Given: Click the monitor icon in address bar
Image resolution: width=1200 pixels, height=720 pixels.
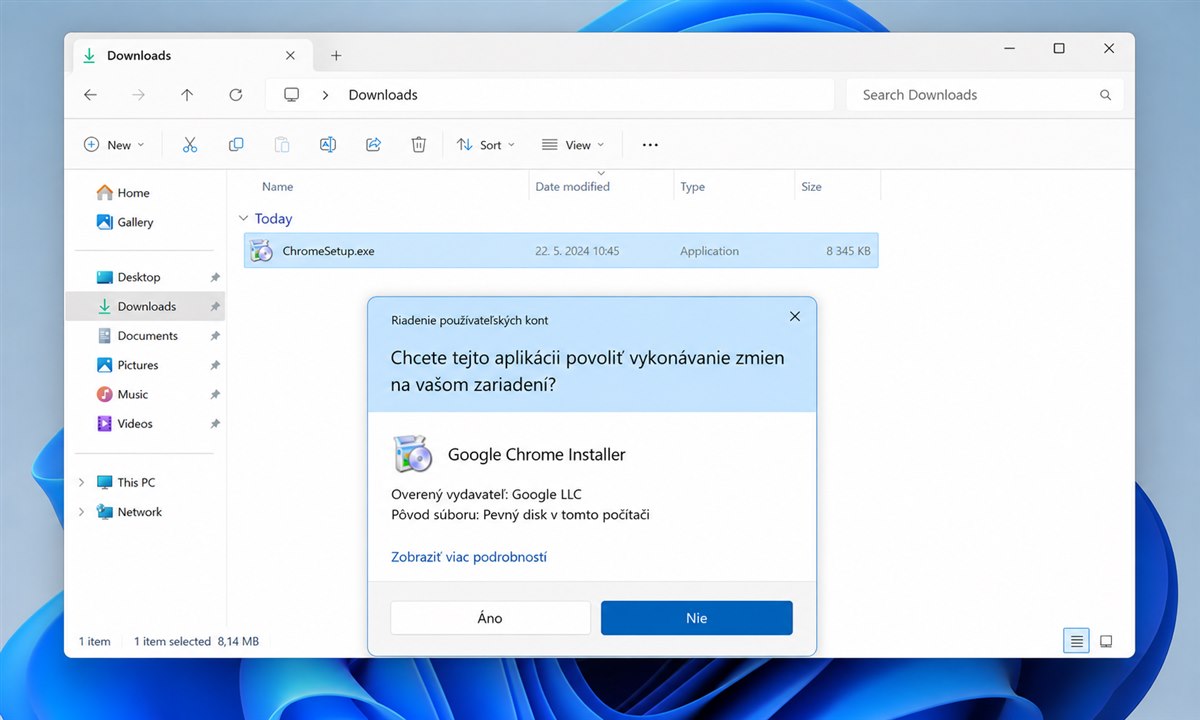Looking at the screenshot, I should tap(291, 95).
